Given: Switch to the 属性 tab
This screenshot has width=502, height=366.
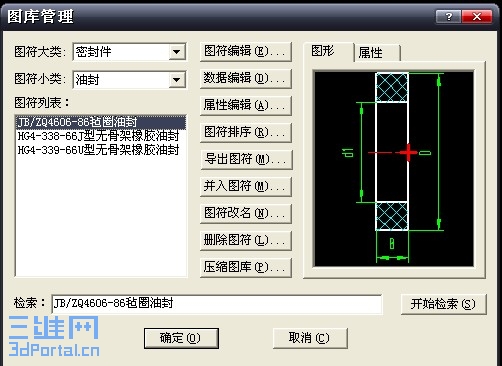Looking at the screenshot, I should point(377,53).
